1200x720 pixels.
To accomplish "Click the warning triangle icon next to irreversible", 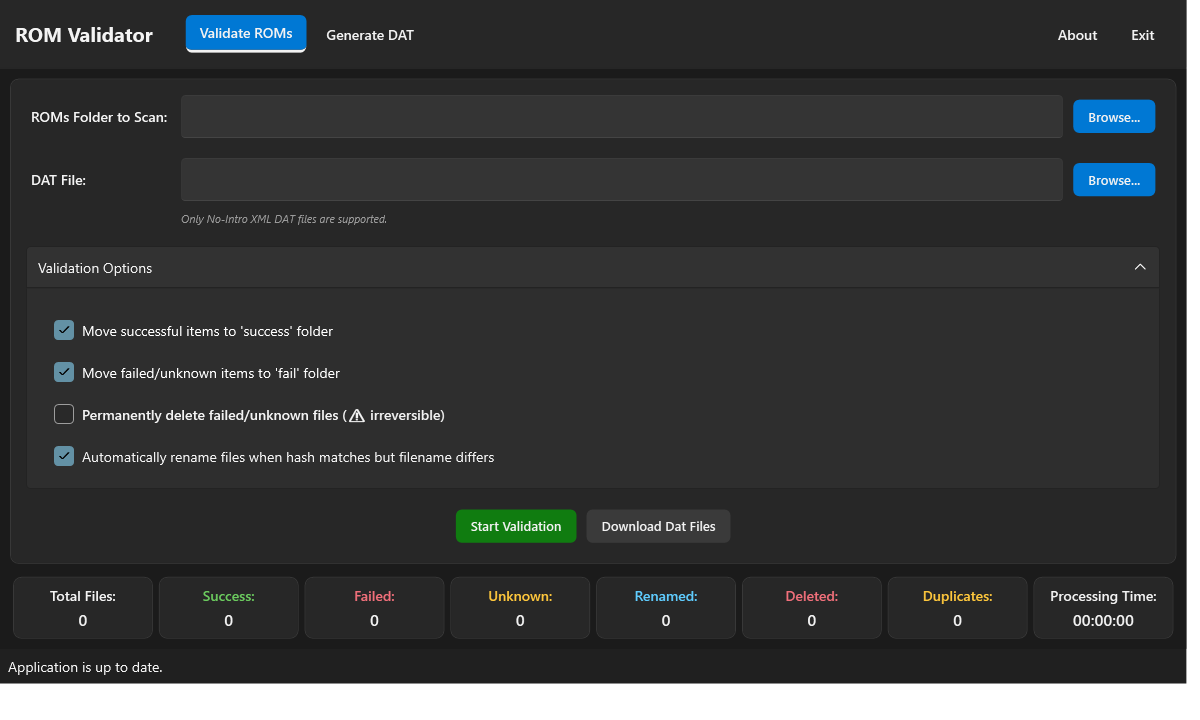I will click(357, 415).
